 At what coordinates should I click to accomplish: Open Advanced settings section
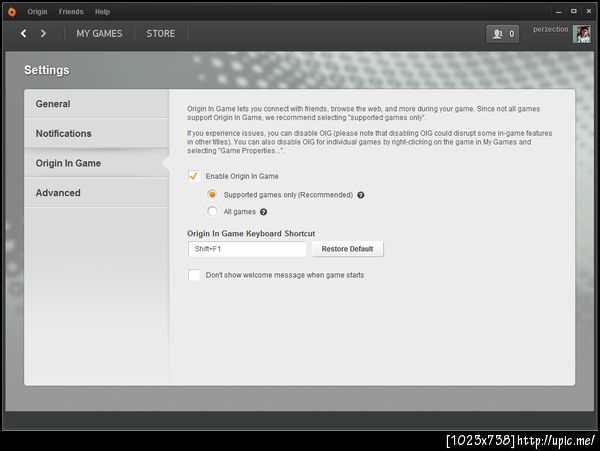click(x=96, y=193)
